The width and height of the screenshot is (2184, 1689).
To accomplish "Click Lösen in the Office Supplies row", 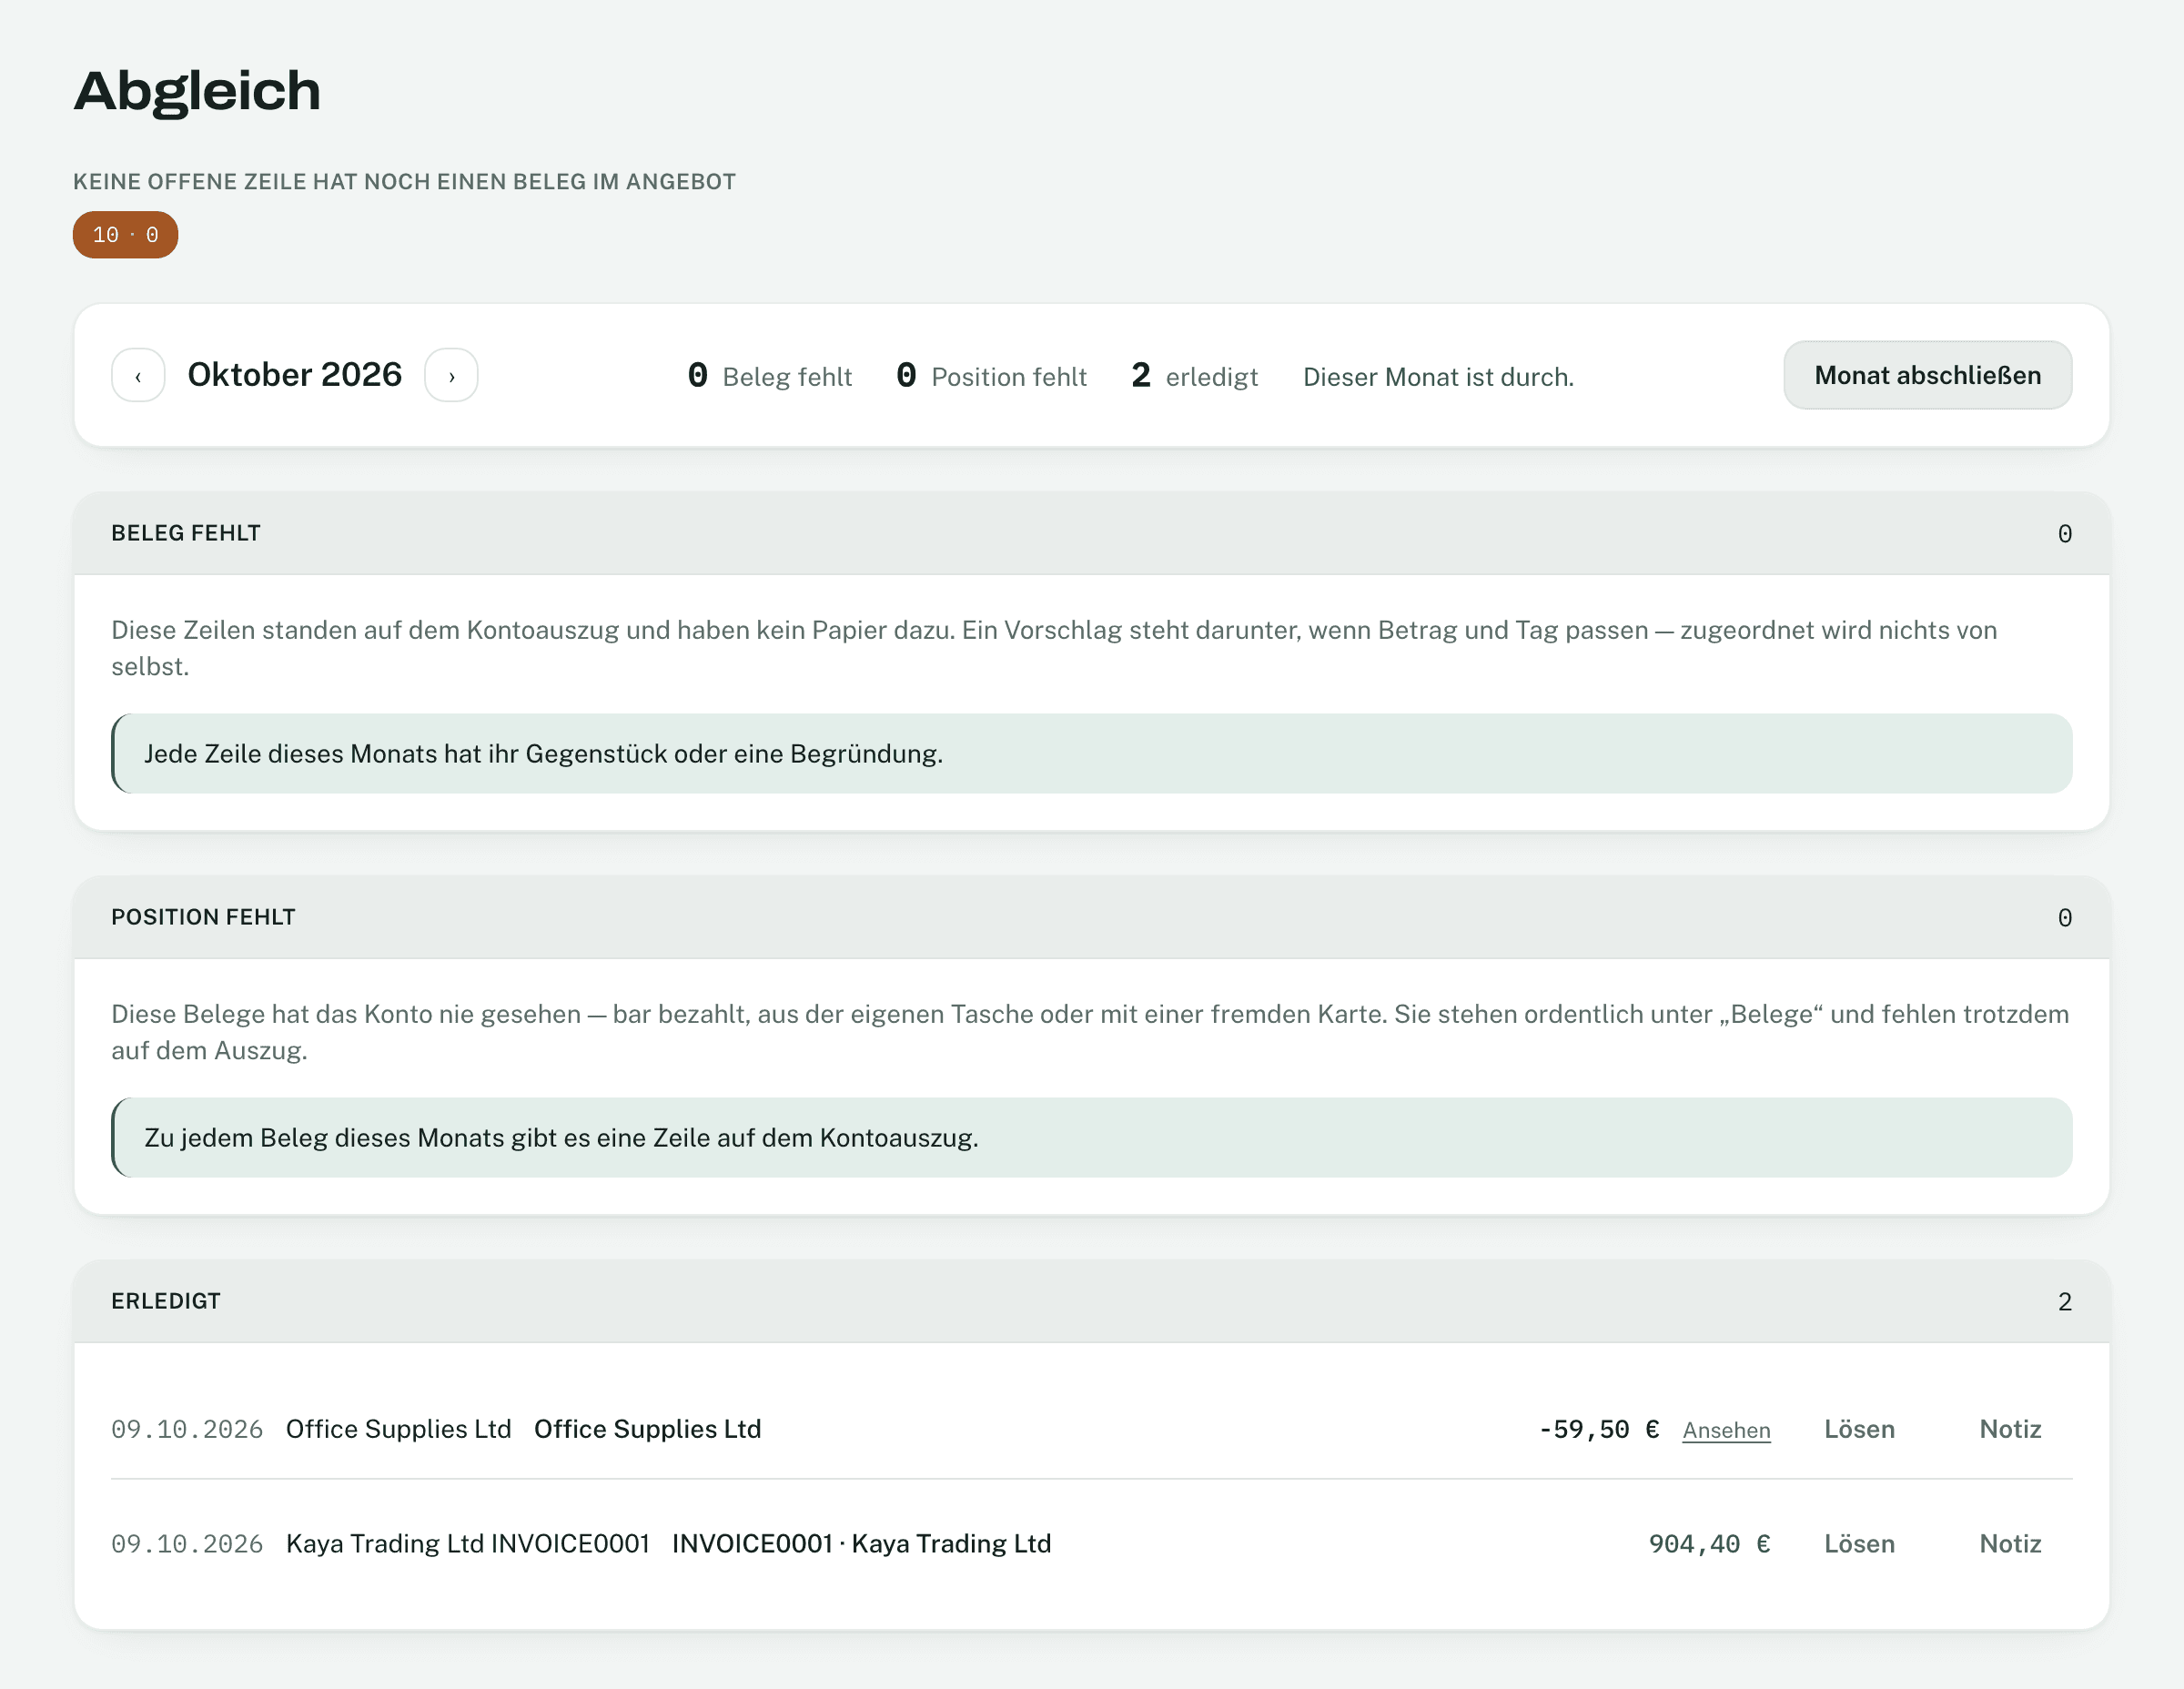I will click(x=1859, y=1429).
